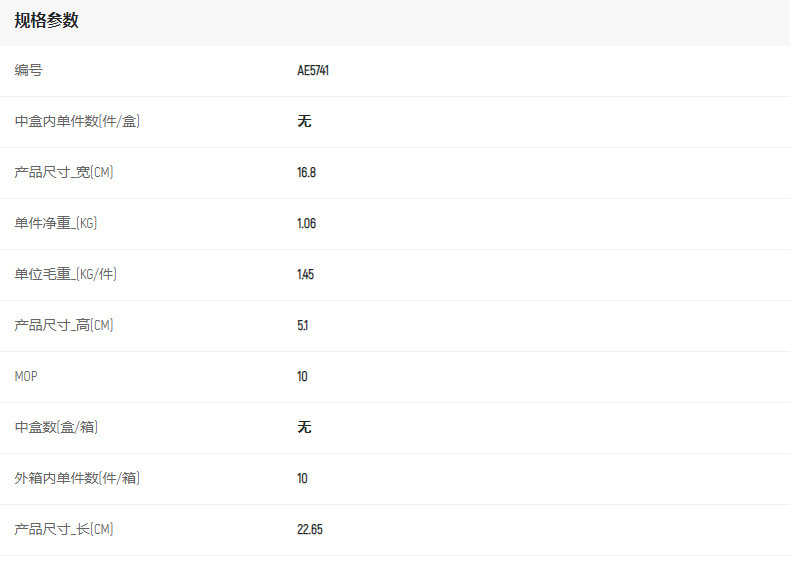Screen dimensions: 790x563
Task: Click the 单位毛重_(KG/件) label
Action: pyautogui.click(x=66, y=275)
